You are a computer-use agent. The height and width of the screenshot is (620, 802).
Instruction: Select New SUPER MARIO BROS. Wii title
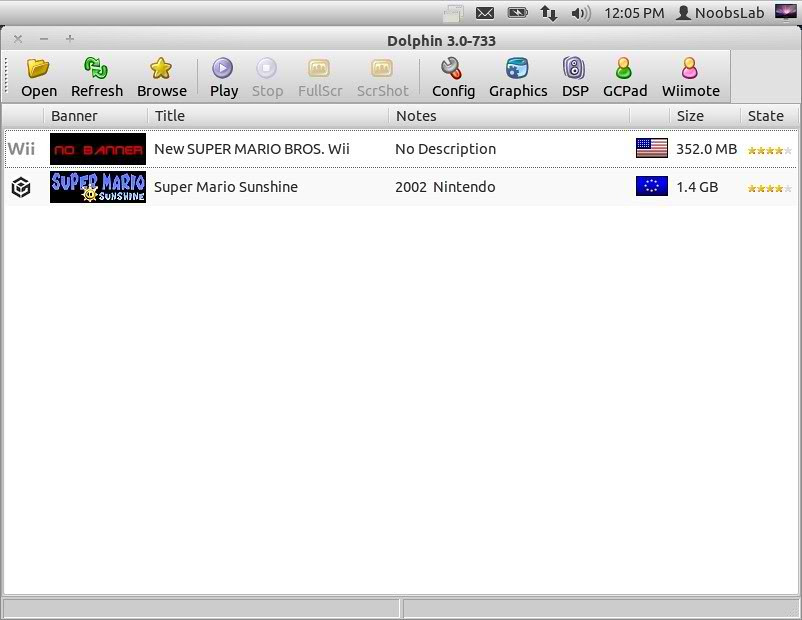tap(252, 149)
